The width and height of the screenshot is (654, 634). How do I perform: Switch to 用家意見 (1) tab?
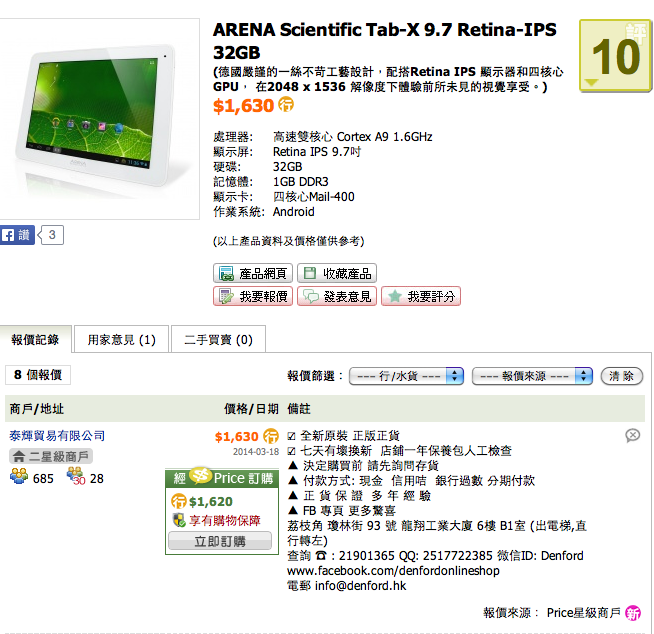pyautogui.click(x=121, y=340)
